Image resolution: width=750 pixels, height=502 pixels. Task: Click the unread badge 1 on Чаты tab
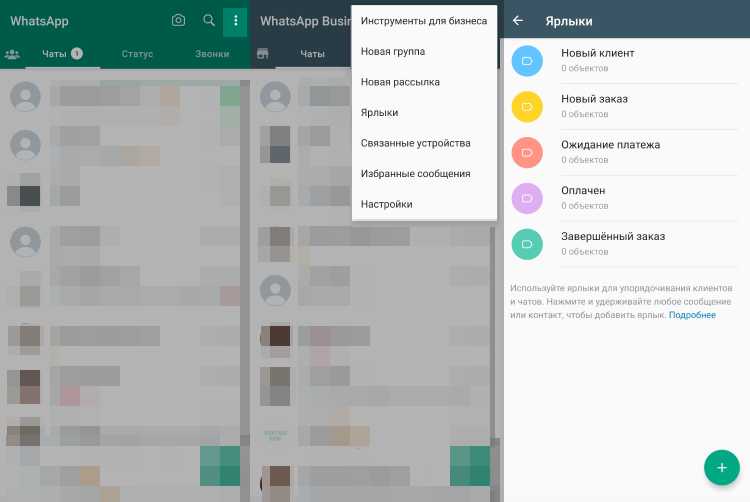coord(77,54)
